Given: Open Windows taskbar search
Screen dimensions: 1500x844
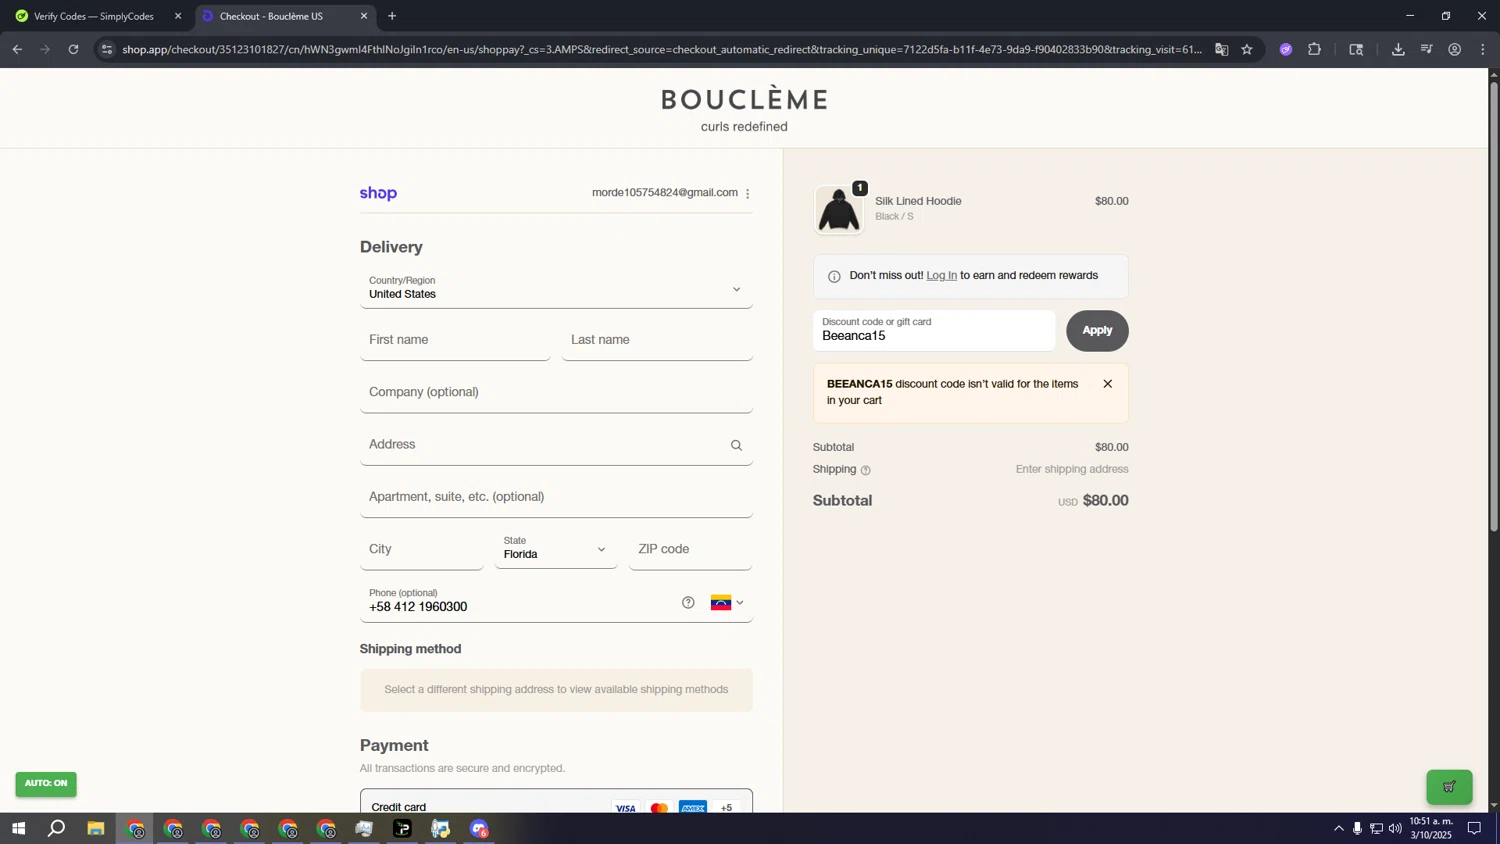Looking at the screenshot, I should [x=57, y=828].
